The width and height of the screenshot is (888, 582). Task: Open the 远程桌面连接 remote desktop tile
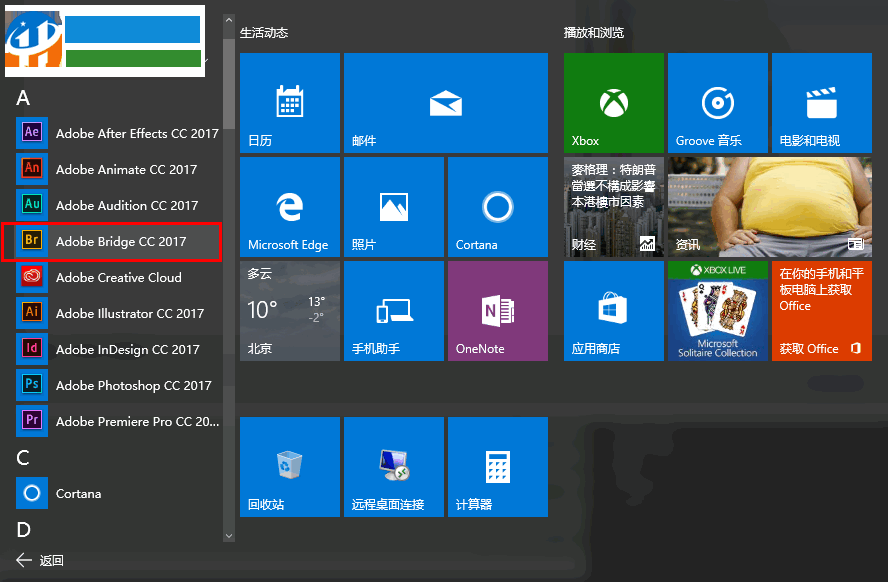pos(394,467)
